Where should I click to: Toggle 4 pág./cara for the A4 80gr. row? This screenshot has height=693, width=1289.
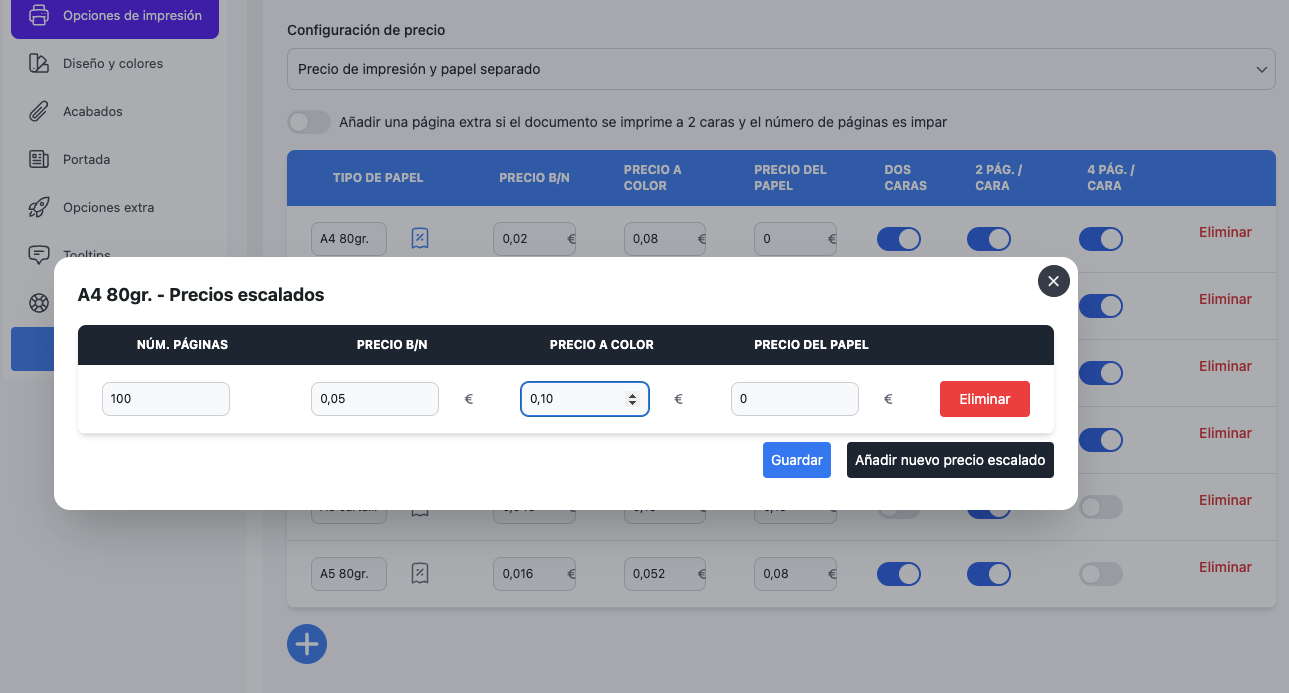click(x=1101, y=239)
